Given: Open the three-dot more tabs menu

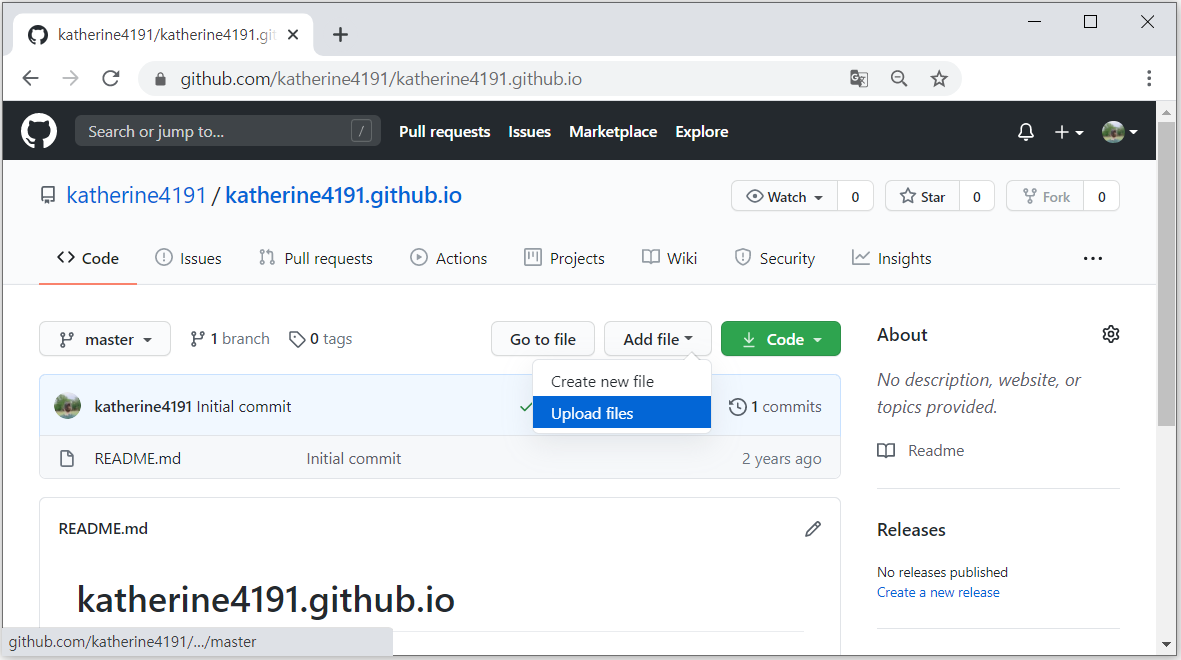Looking at the screenshot, I should [x=1093, y=258].
